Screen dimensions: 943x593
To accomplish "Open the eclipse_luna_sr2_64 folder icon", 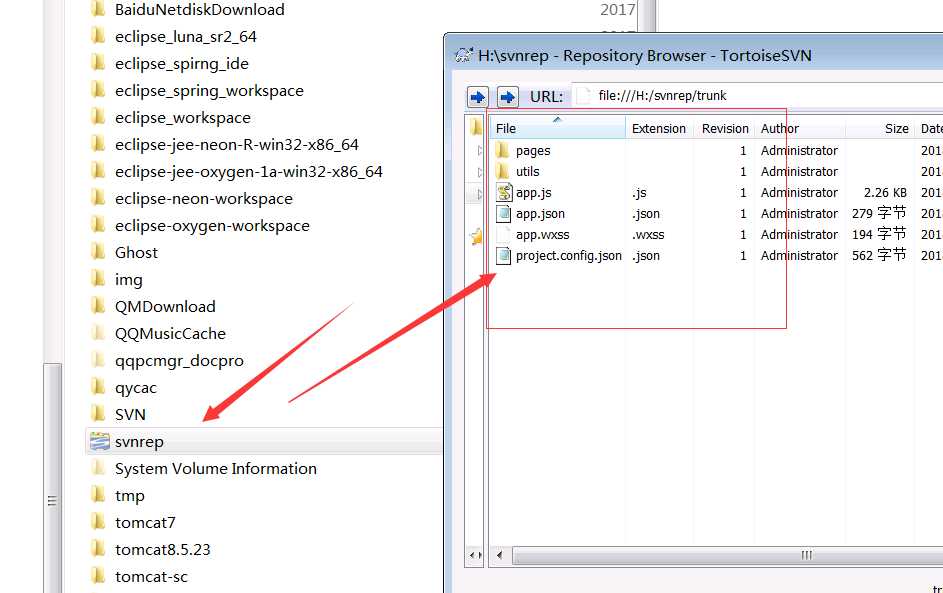I will tap(99, 36).
